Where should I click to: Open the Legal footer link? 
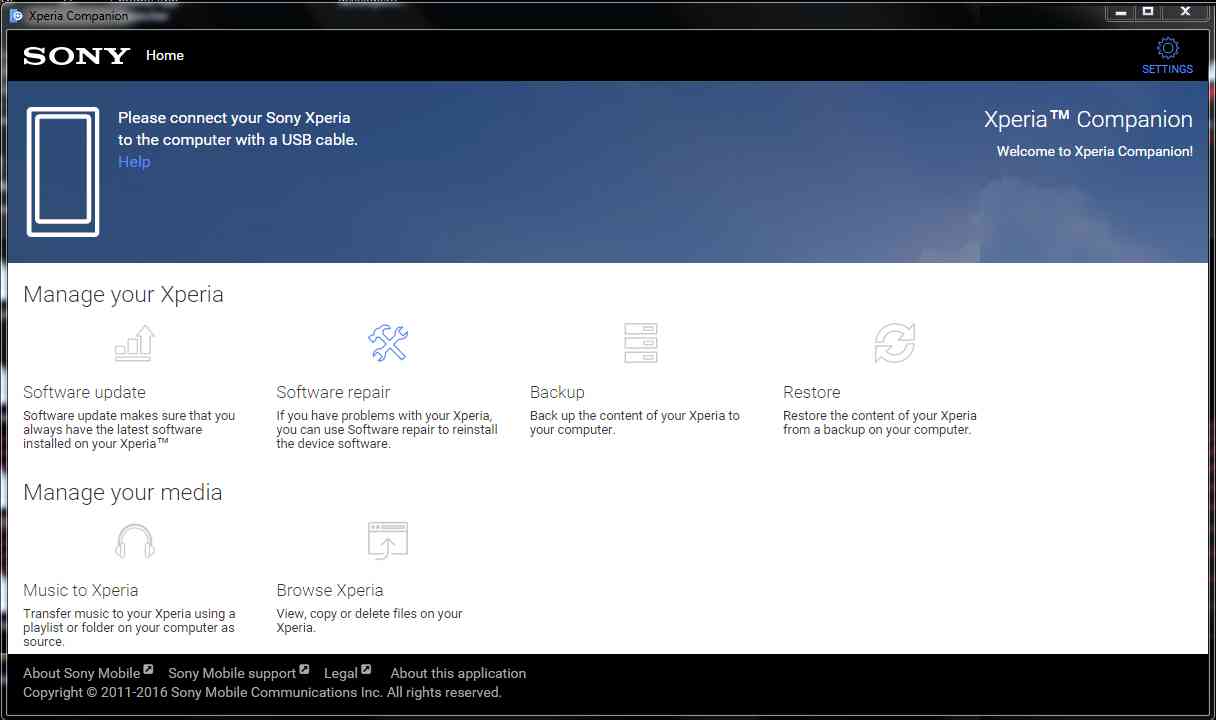click(x=341, y=673)
